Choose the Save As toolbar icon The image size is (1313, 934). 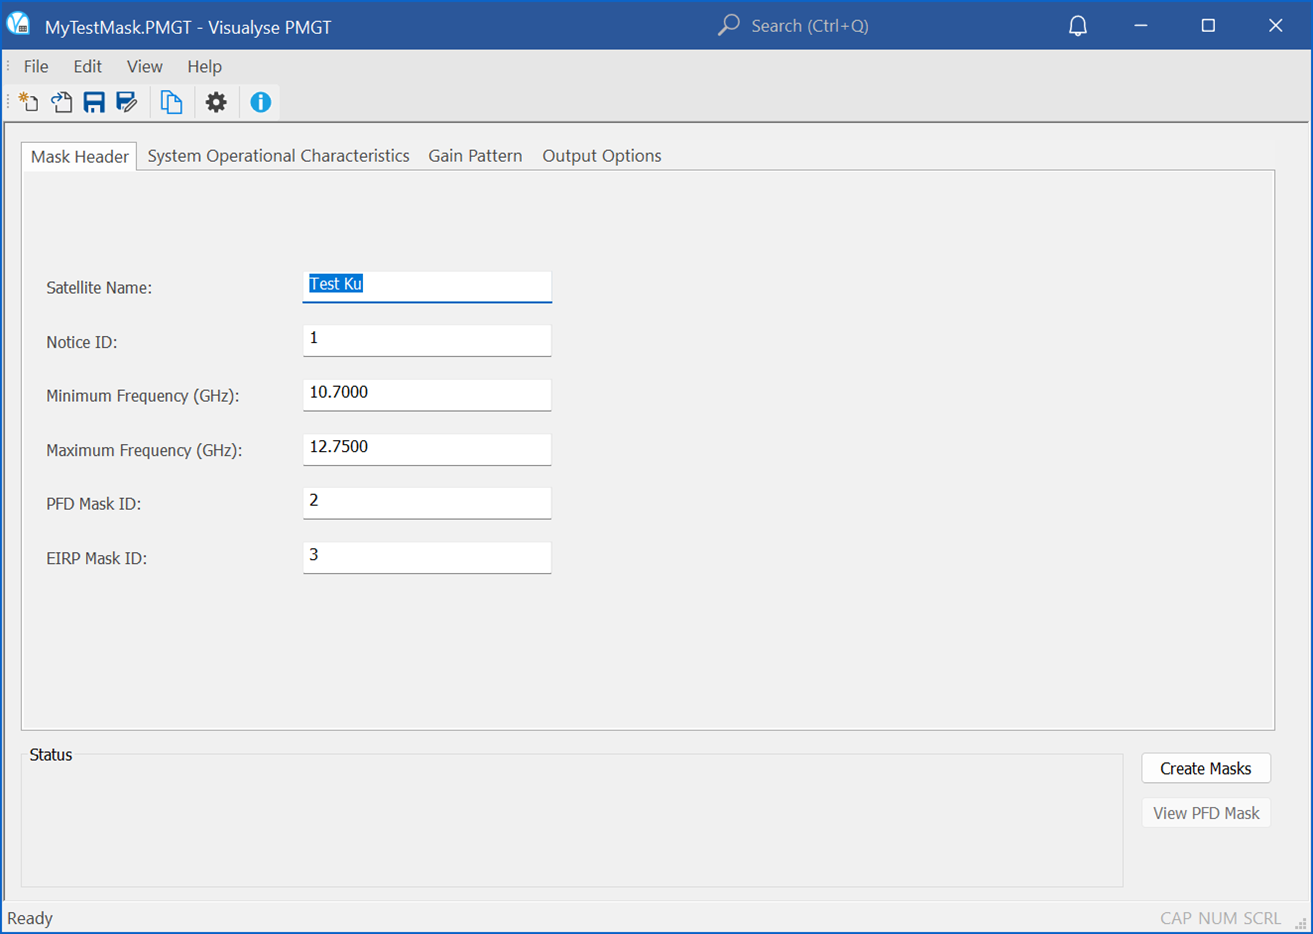(126, 102)
